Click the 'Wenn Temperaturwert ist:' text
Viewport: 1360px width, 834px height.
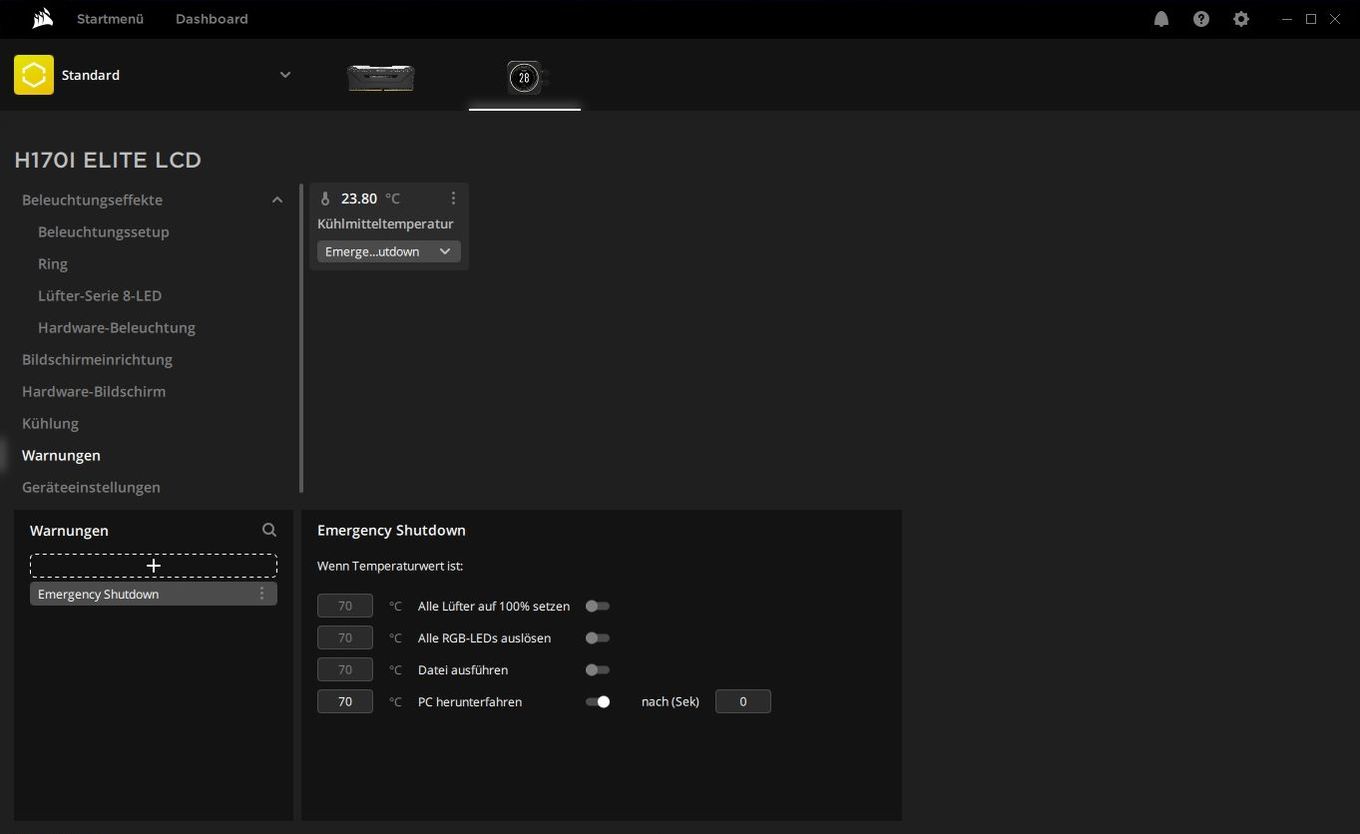pyautogui.click(x=390, y=566)
